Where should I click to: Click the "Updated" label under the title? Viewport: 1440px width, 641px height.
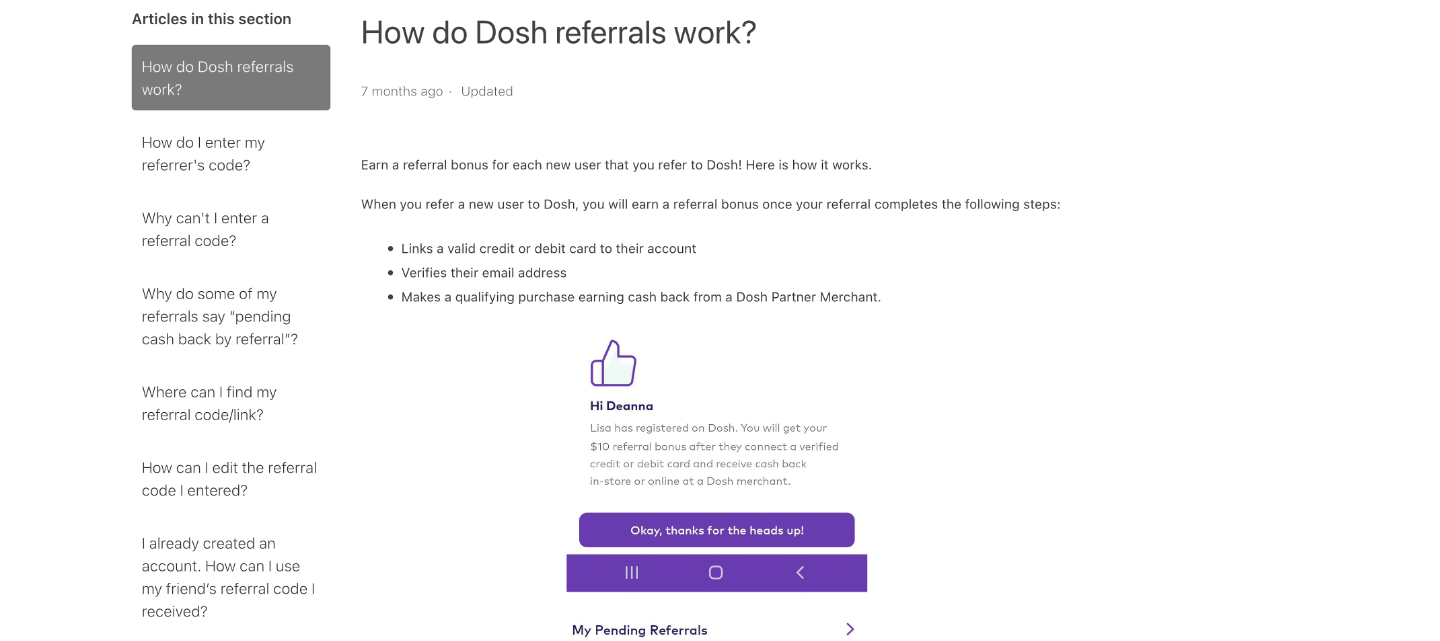(x=487, y=91)
